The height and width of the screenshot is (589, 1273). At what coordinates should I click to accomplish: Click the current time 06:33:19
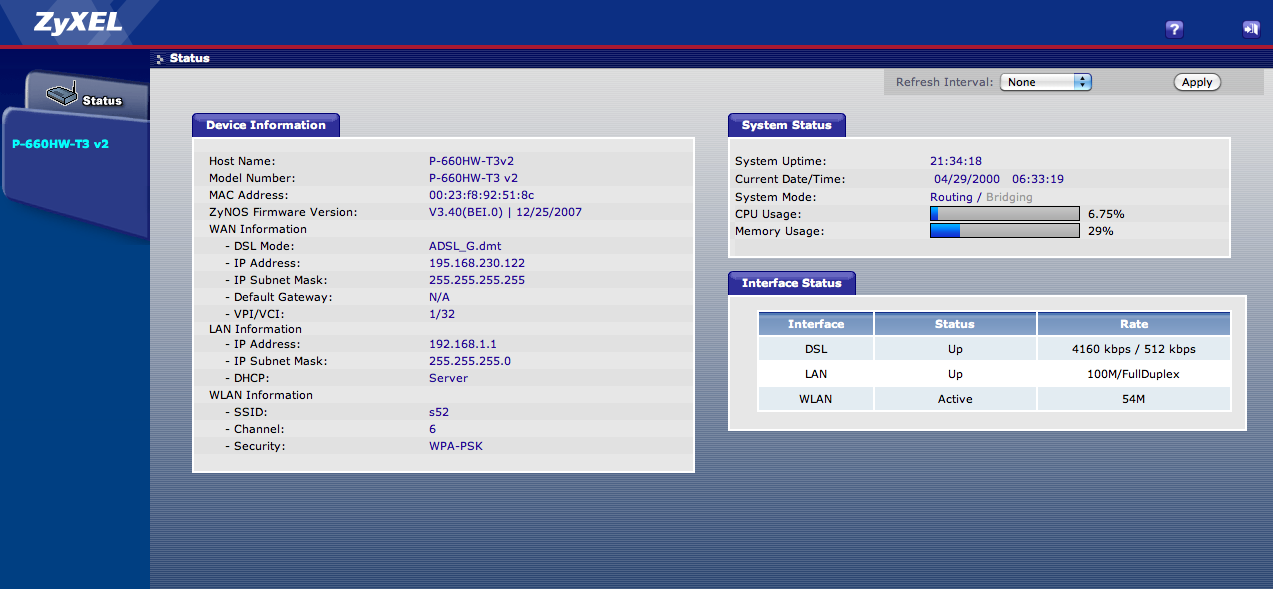pyautogui.click(x=1038, y=179)
